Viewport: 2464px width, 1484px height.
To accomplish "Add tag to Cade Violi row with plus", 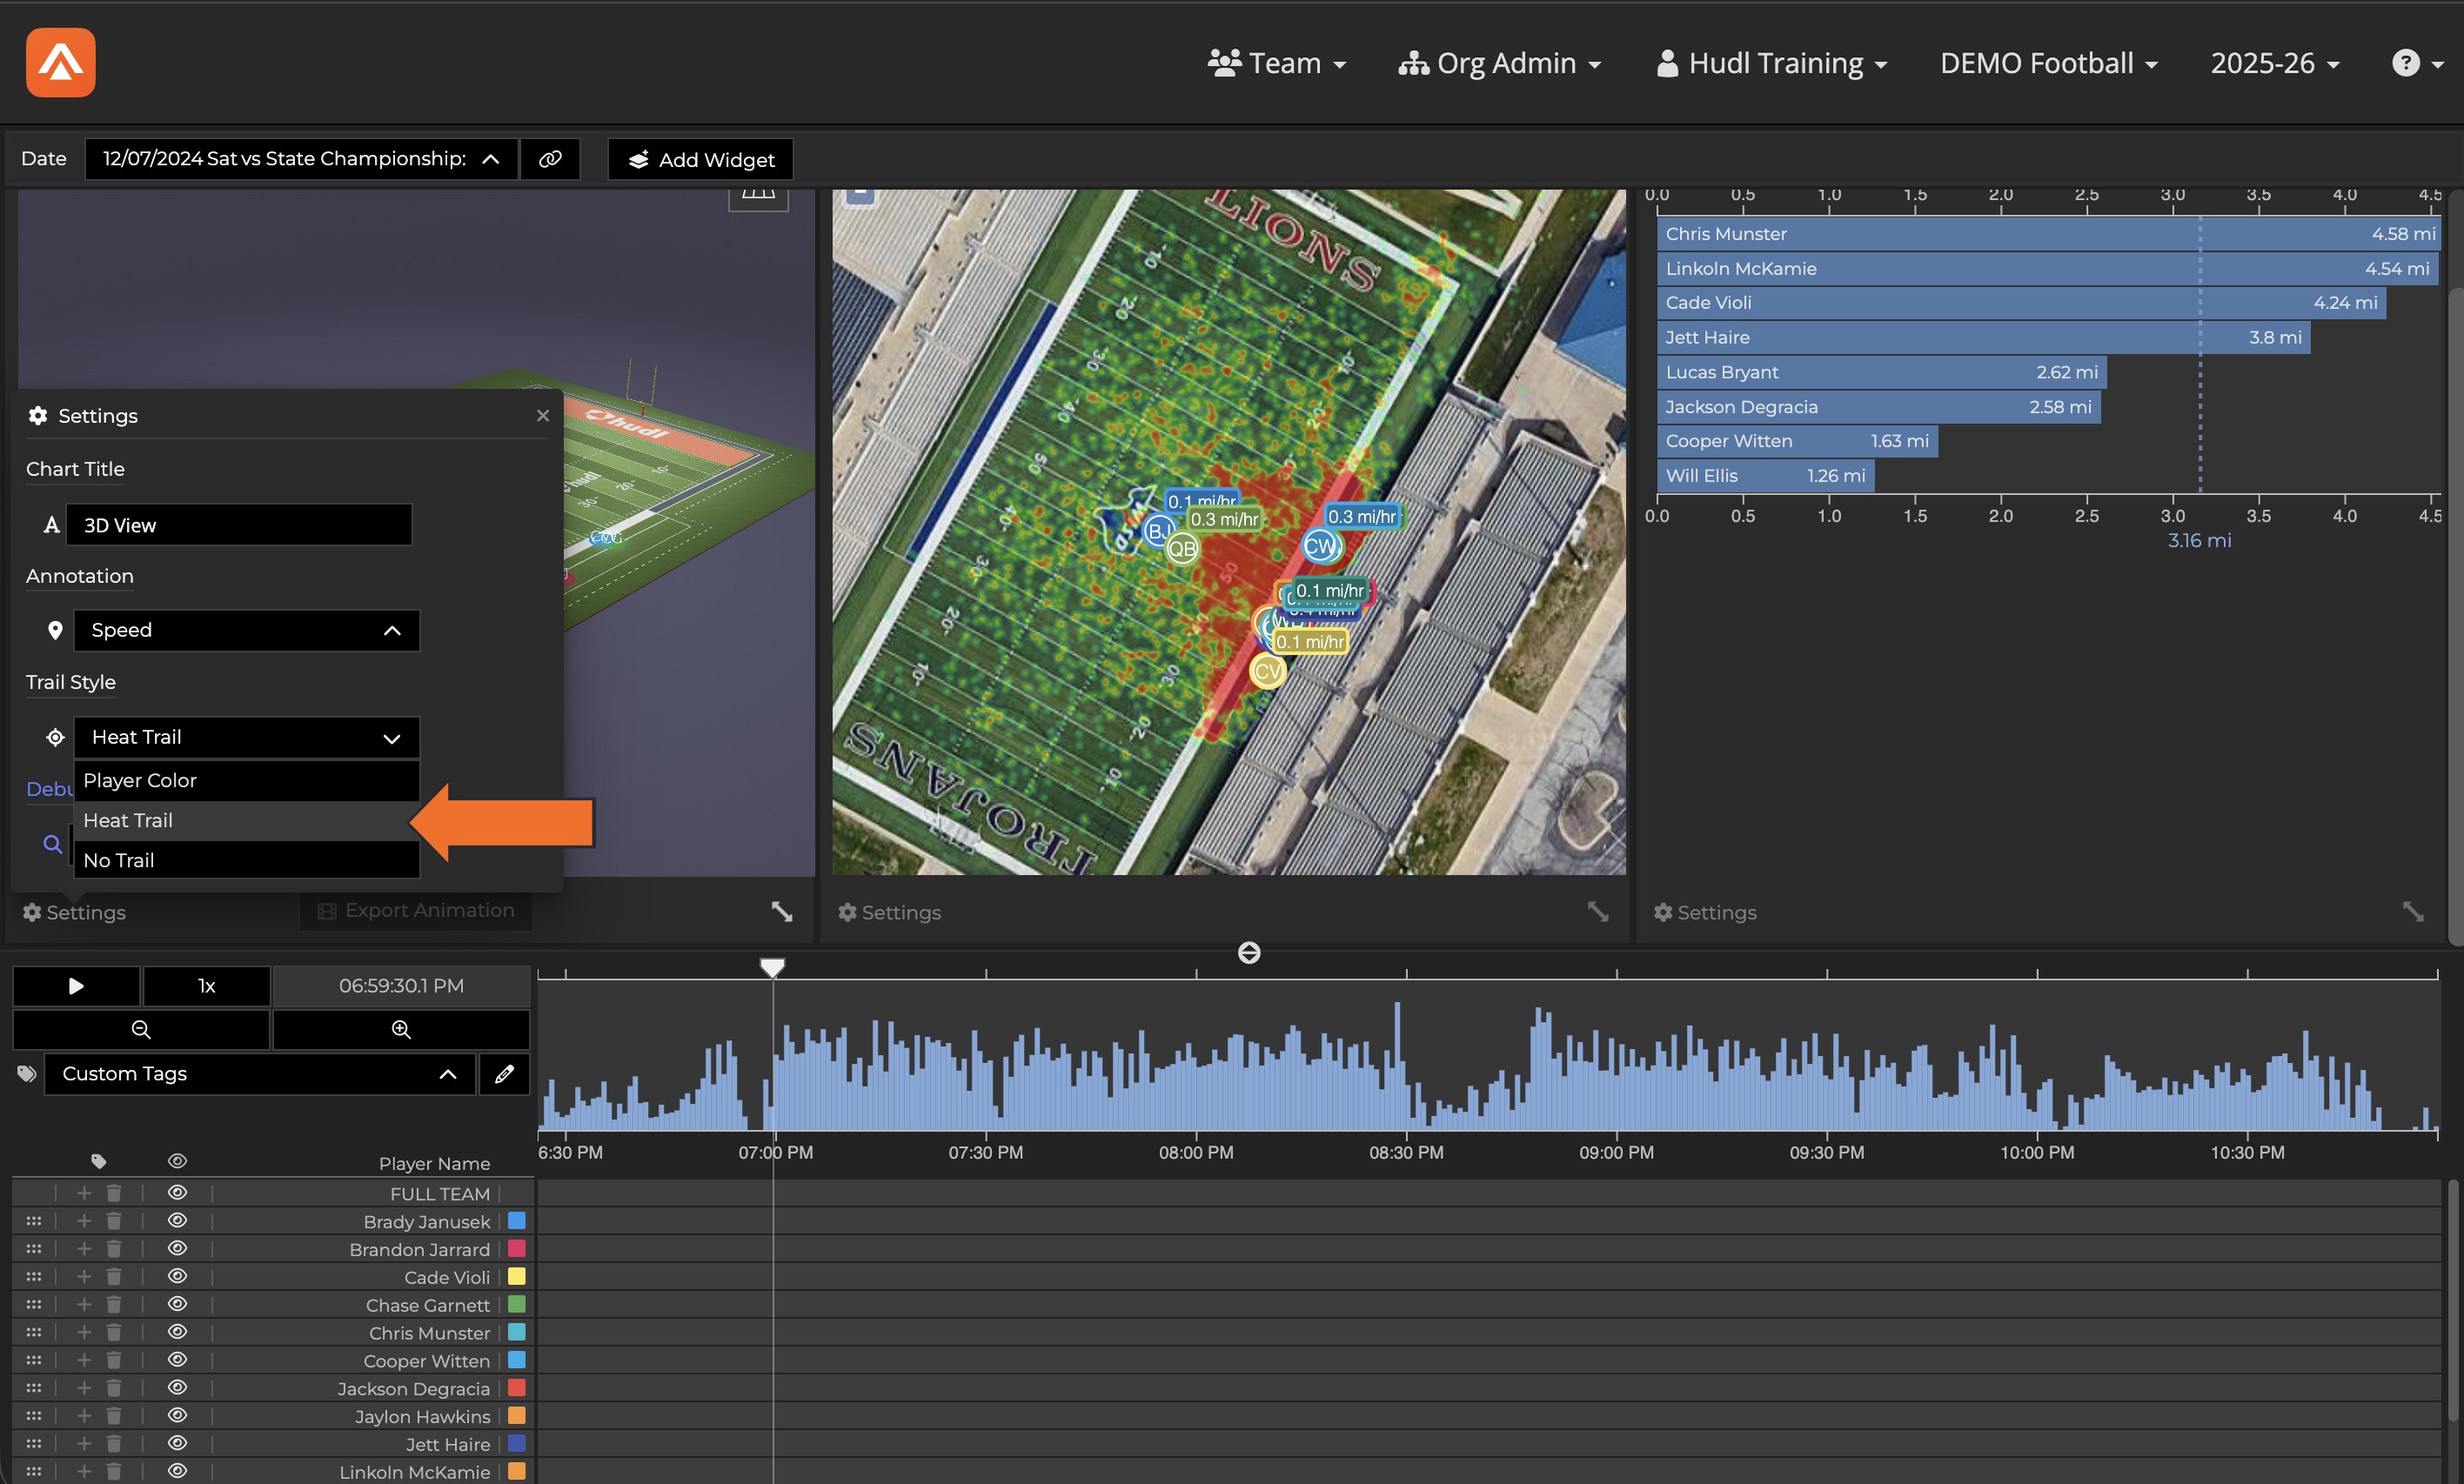I will (x=84, y=1277).
